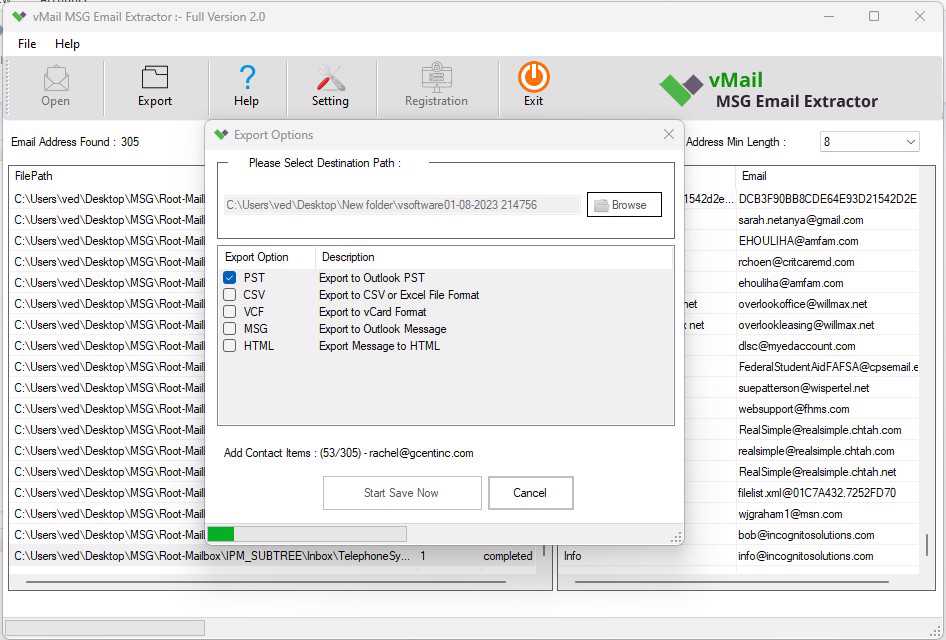Click the FilePath column header

point(34,176)
